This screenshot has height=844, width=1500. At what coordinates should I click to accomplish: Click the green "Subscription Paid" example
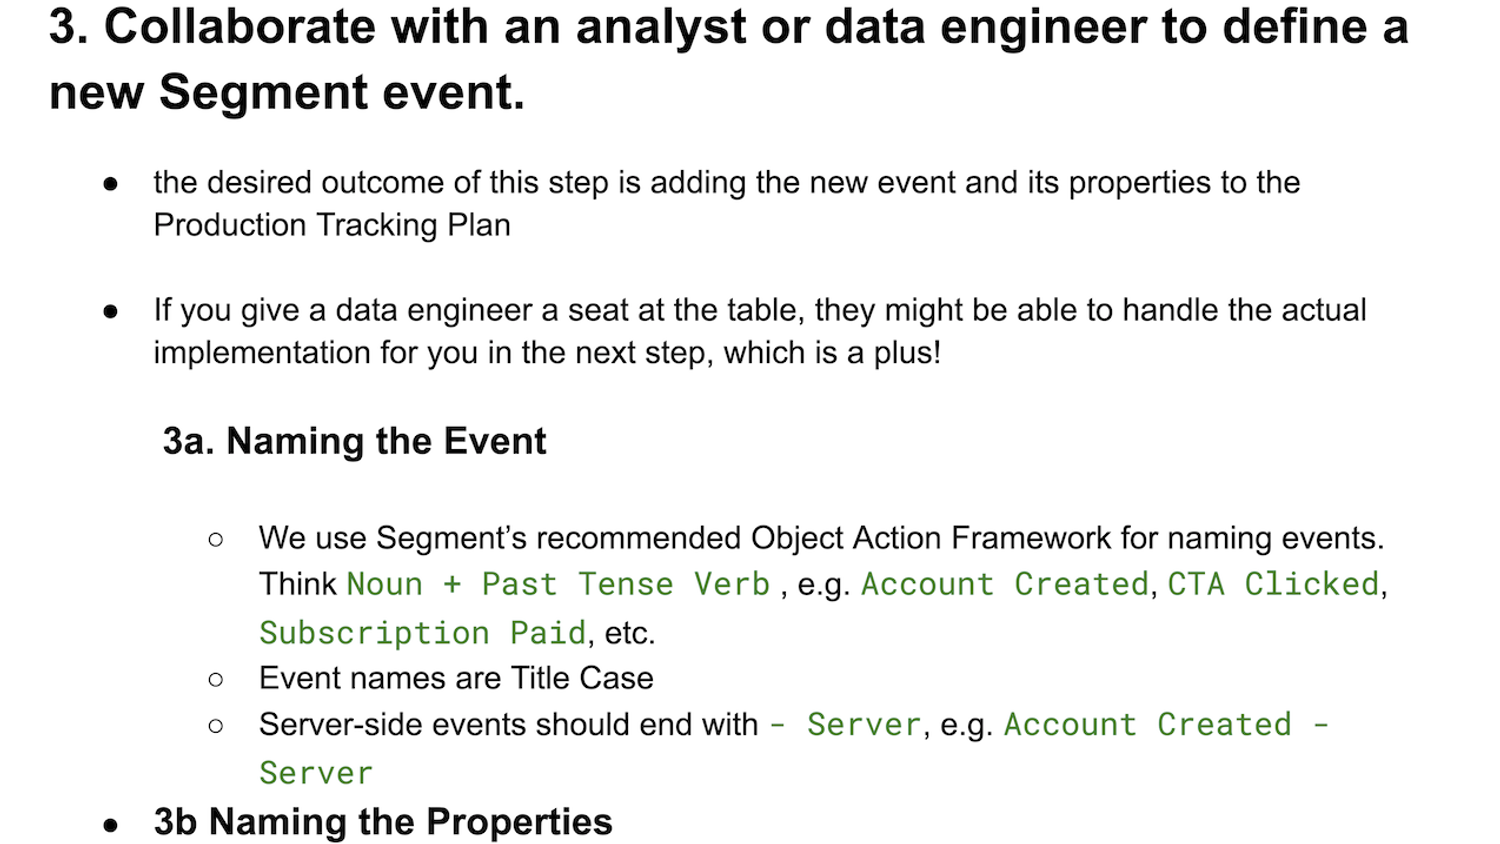422,633
